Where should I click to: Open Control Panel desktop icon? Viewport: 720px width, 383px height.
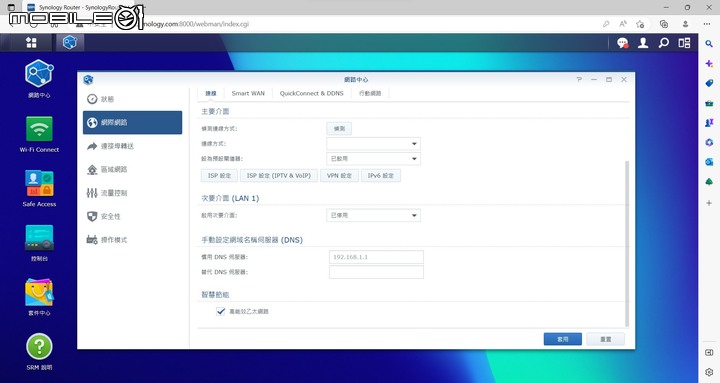39,243
